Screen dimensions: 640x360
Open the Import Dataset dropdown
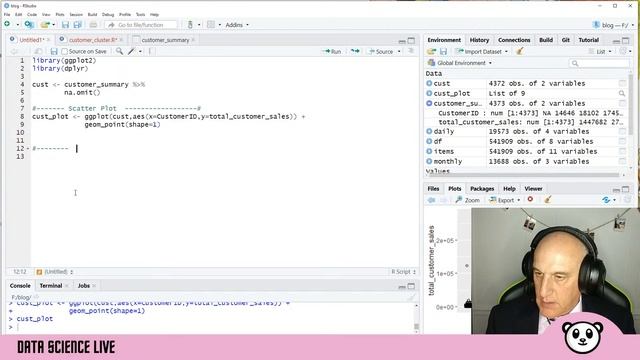[507, 51]
